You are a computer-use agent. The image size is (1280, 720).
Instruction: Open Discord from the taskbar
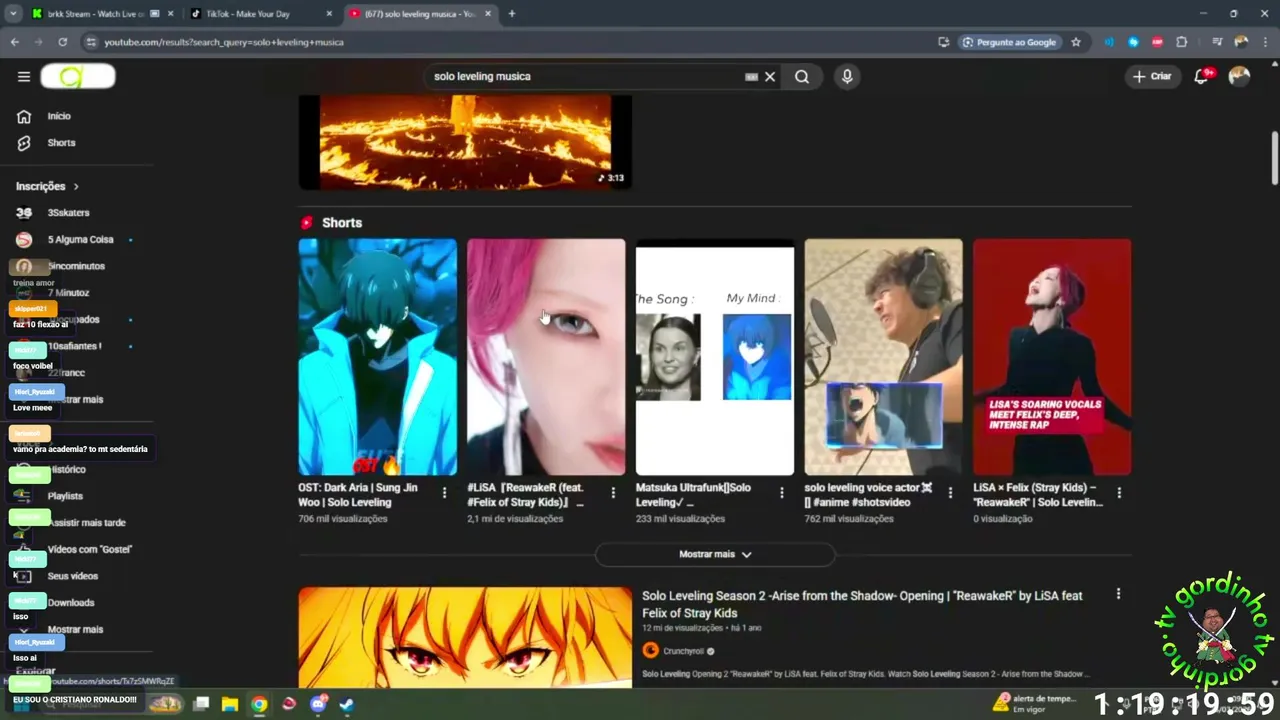318,704
